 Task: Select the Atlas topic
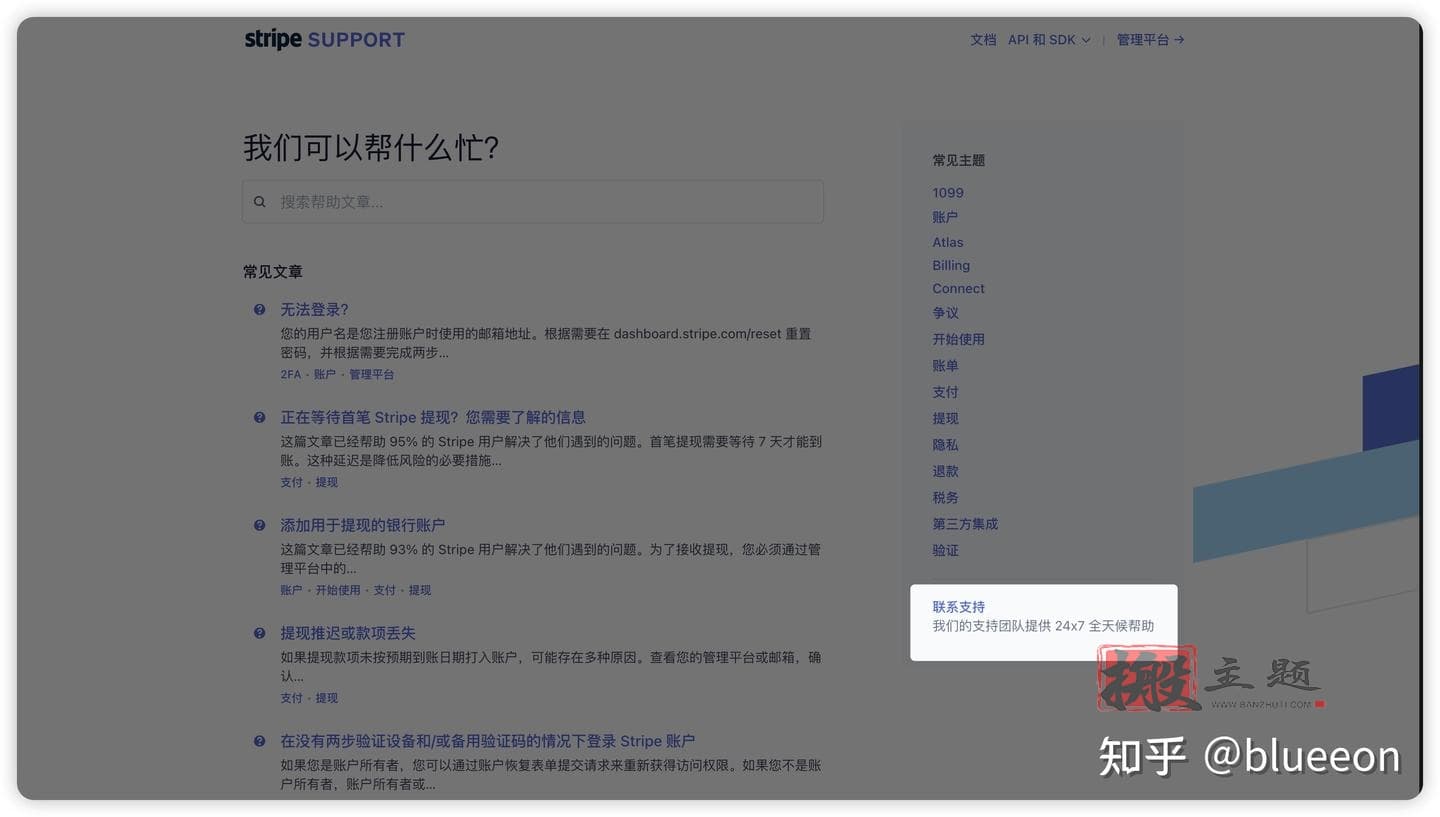pos(948,242)
